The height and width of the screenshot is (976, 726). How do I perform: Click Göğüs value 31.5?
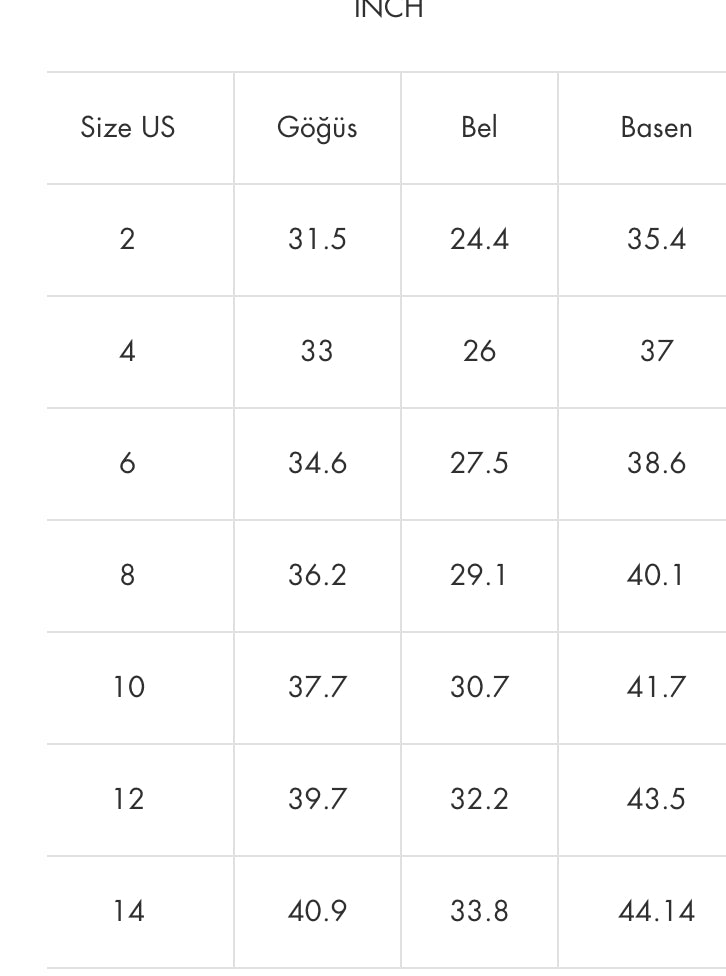tap(317, 240)
